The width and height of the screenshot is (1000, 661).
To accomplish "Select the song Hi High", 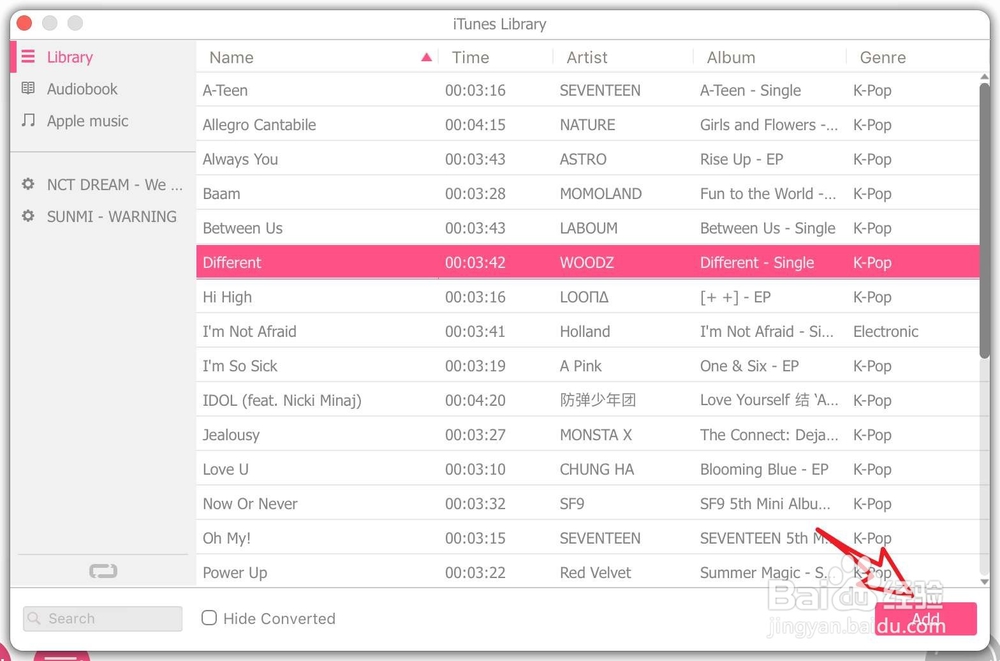I will 587,297.
